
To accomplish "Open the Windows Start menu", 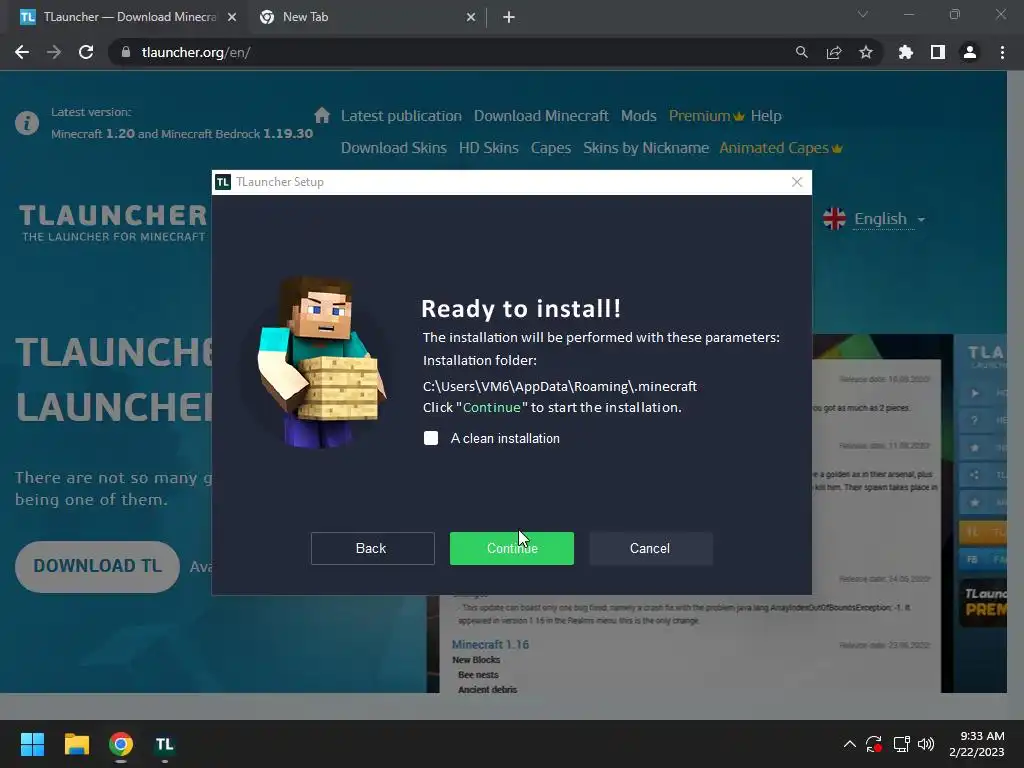I will (32, 744).
